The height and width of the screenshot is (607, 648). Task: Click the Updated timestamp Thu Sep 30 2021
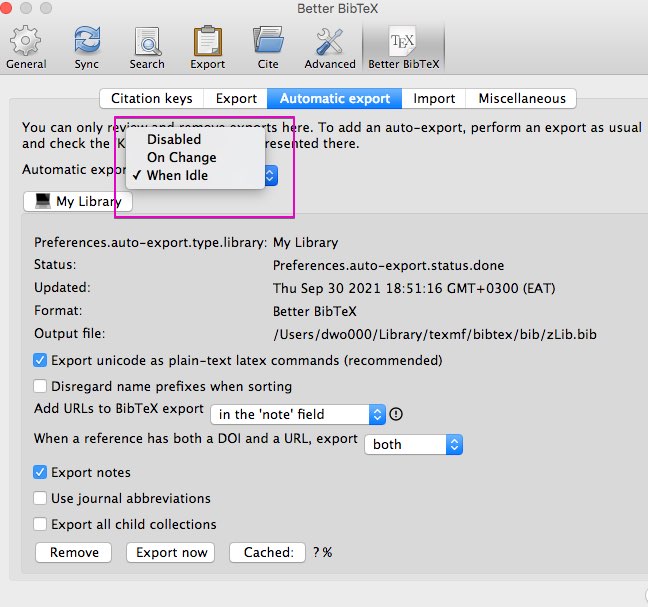click(414, 288)
